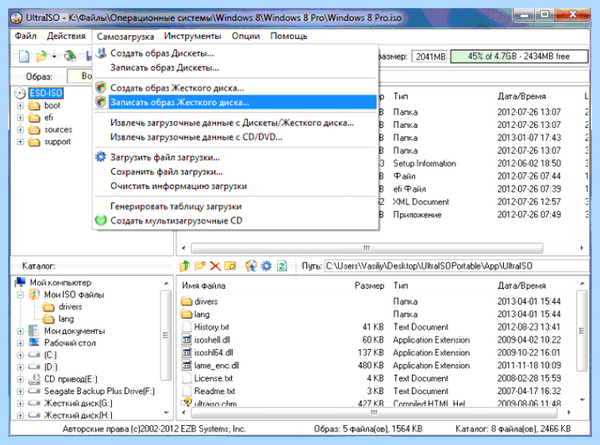
Task: Expand the sources folder node
Action: [20, 130]
